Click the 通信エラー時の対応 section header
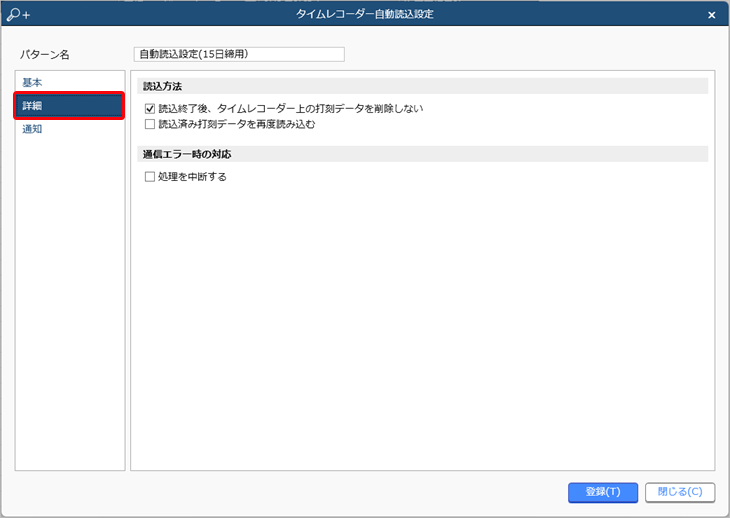Viewport: 730px width, 518px height. click(423, 154)
